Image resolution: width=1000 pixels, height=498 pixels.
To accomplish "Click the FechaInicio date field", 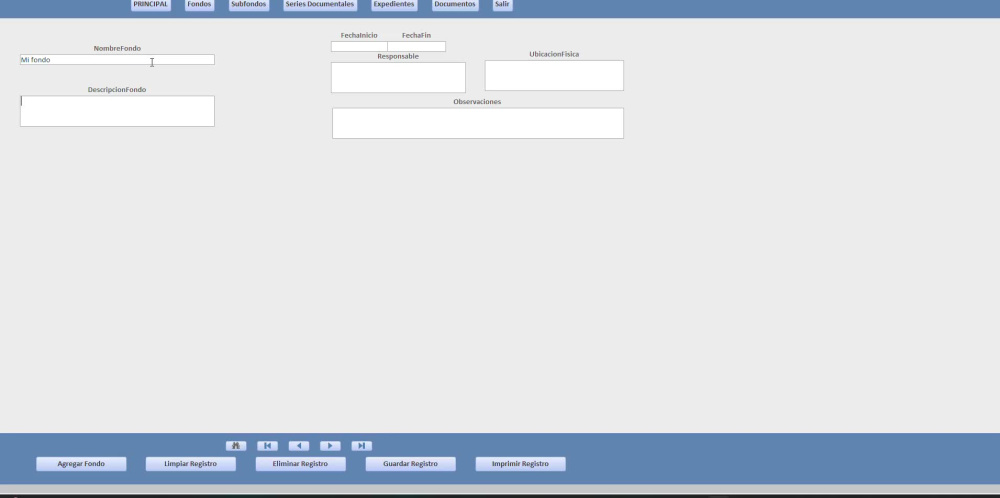I will 359,47.
